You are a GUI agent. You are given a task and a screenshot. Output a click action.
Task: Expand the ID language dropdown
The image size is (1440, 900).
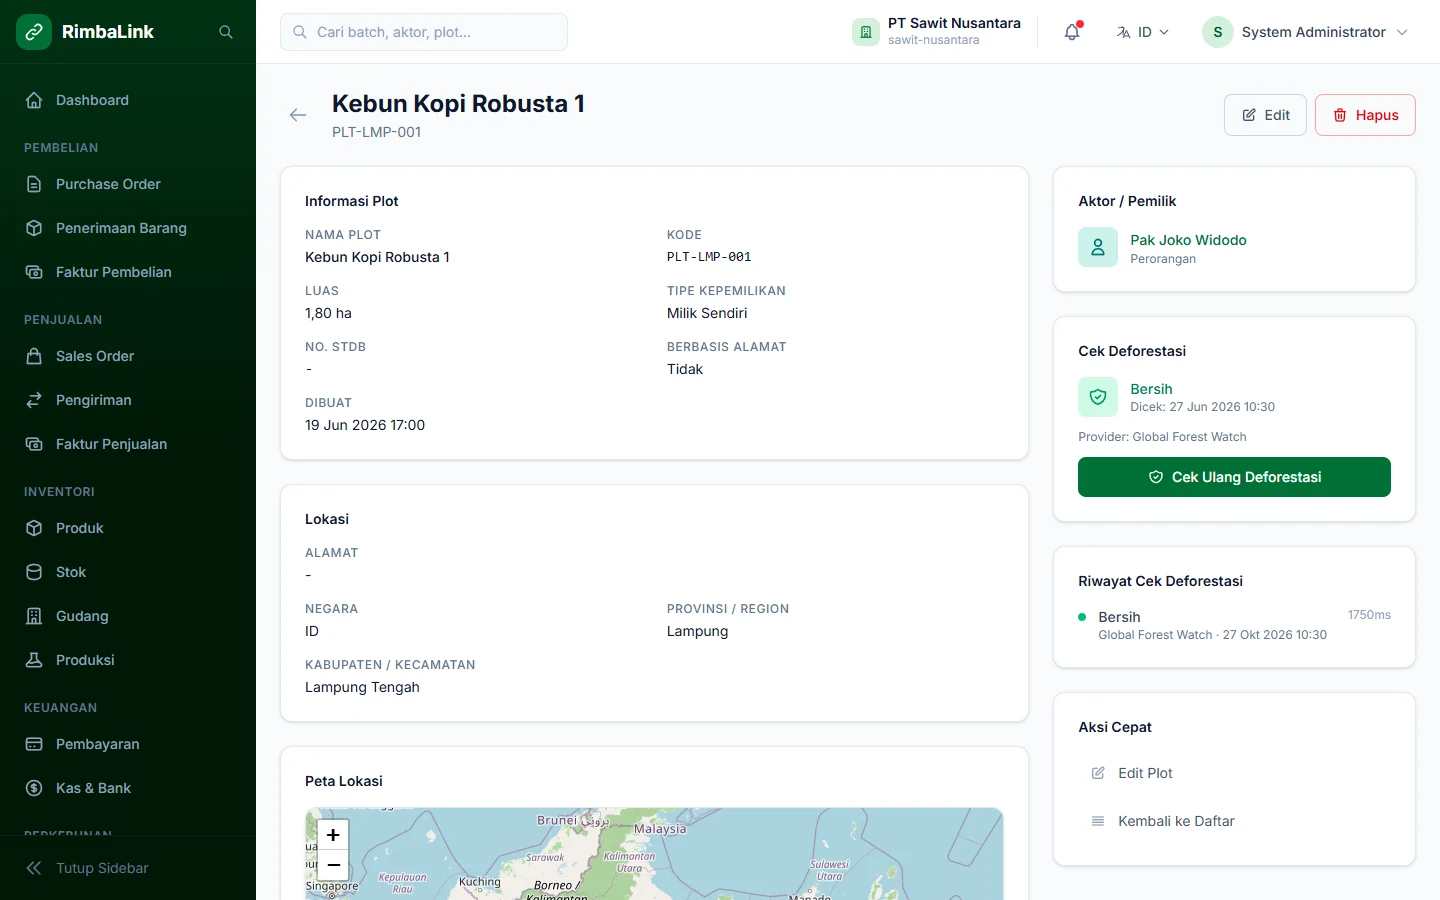coord(1143,32)
